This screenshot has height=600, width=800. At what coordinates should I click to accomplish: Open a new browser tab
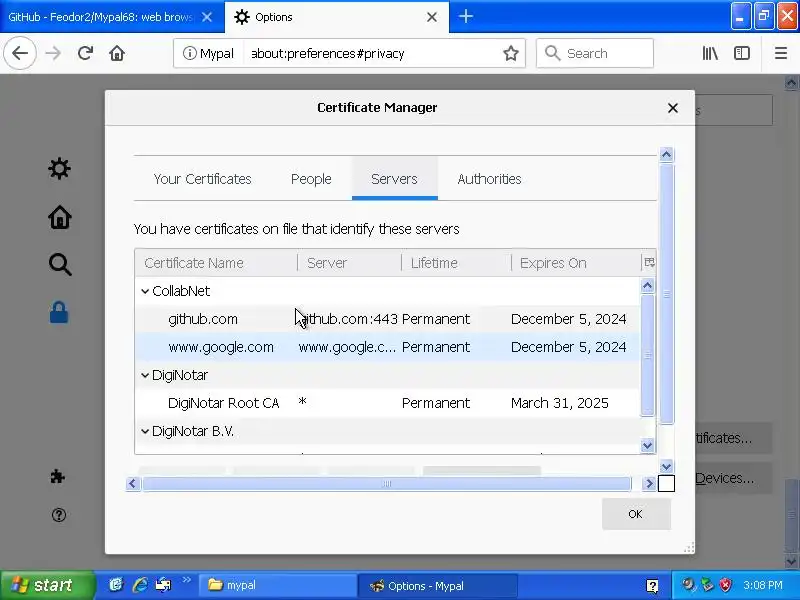click(x=465, y=16)
